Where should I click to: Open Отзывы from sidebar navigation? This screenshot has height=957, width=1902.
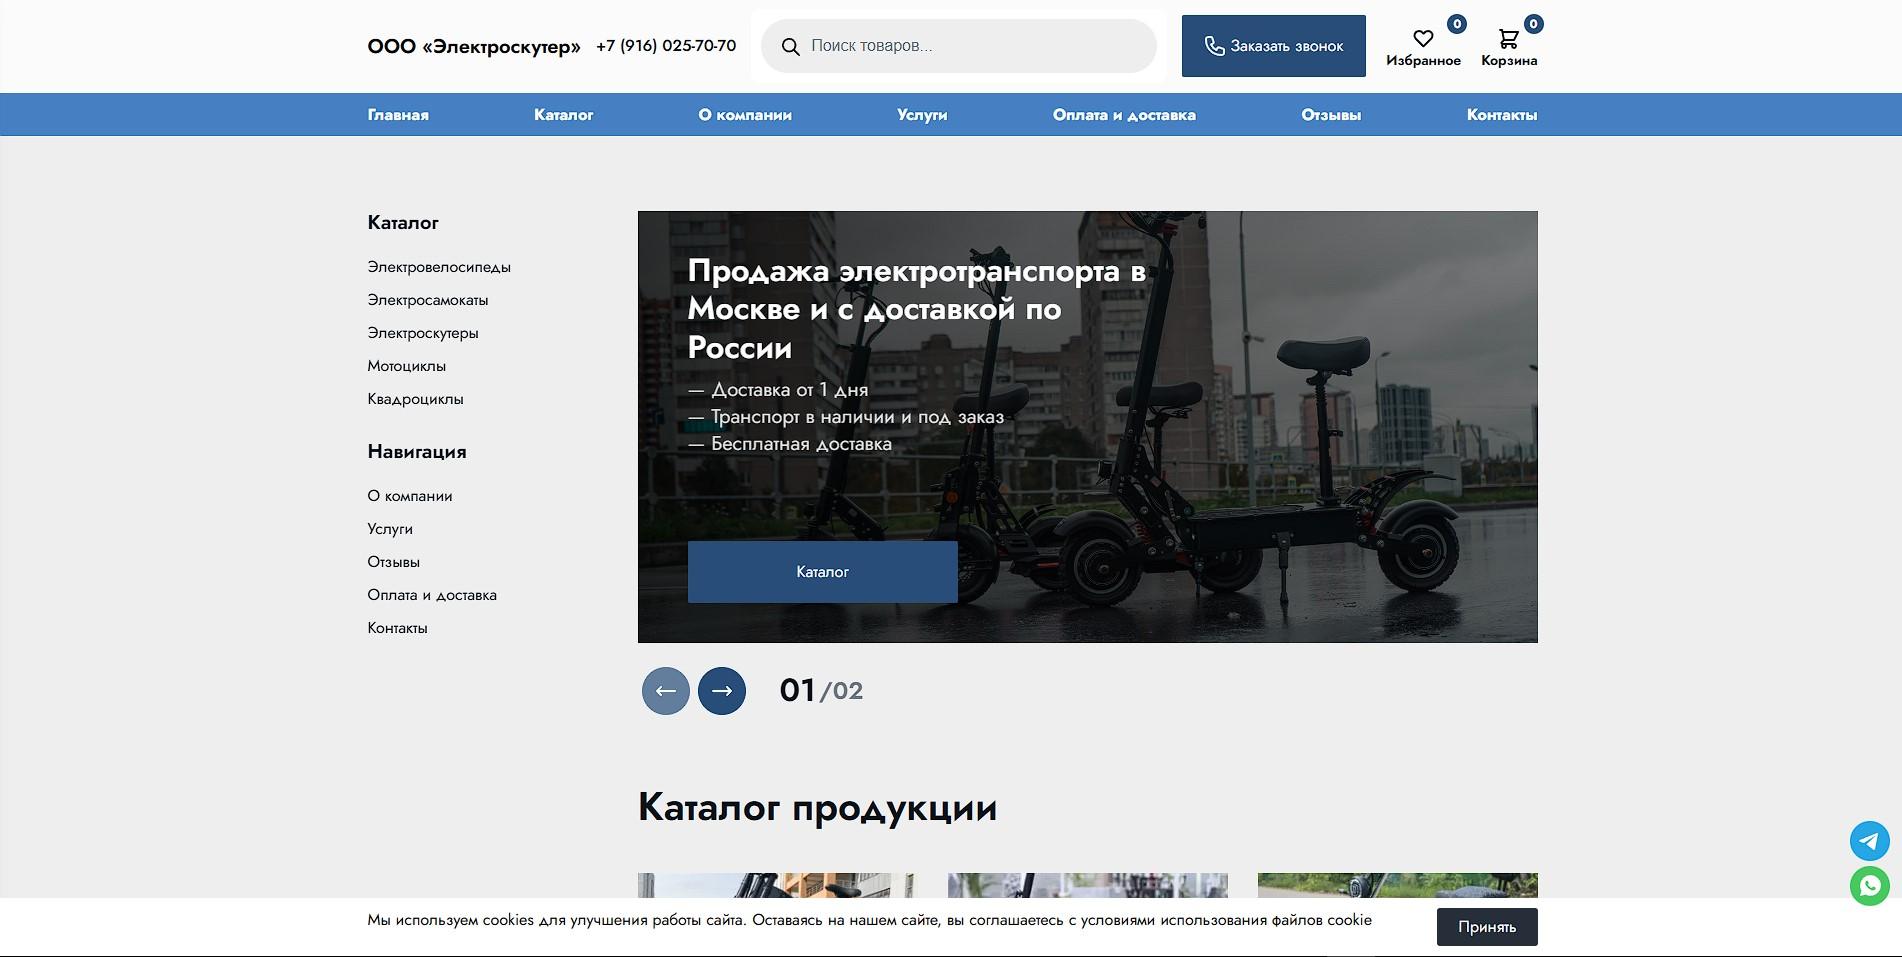click(x=393, y=561)
